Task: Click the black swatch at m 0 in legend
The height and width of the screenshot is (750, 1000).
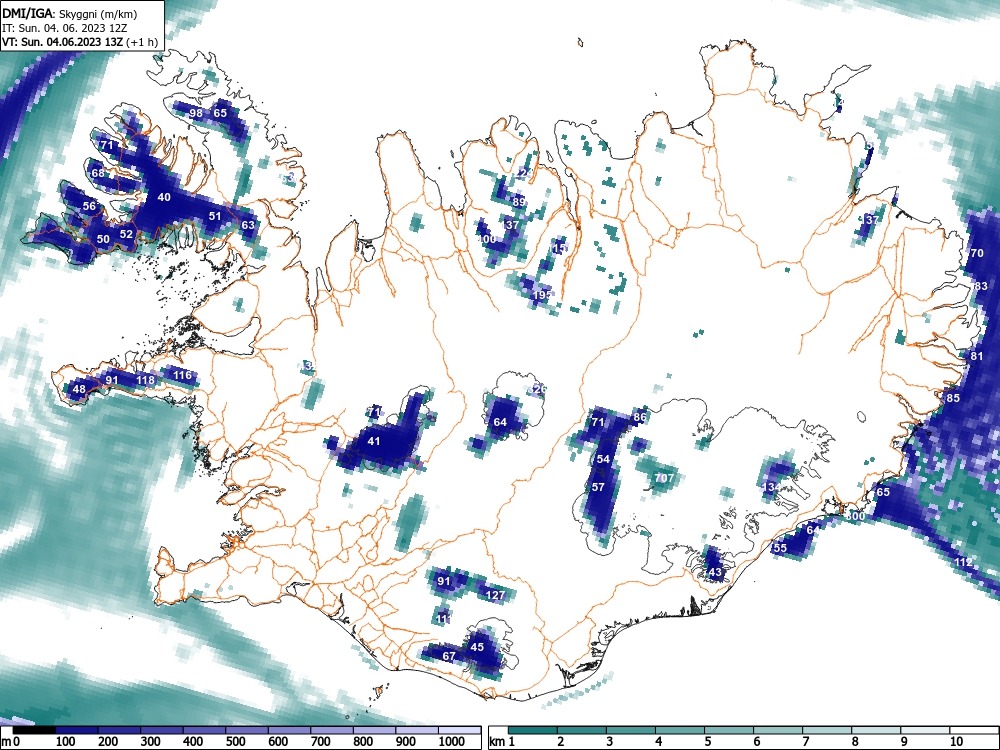Action: pos(34,730)
